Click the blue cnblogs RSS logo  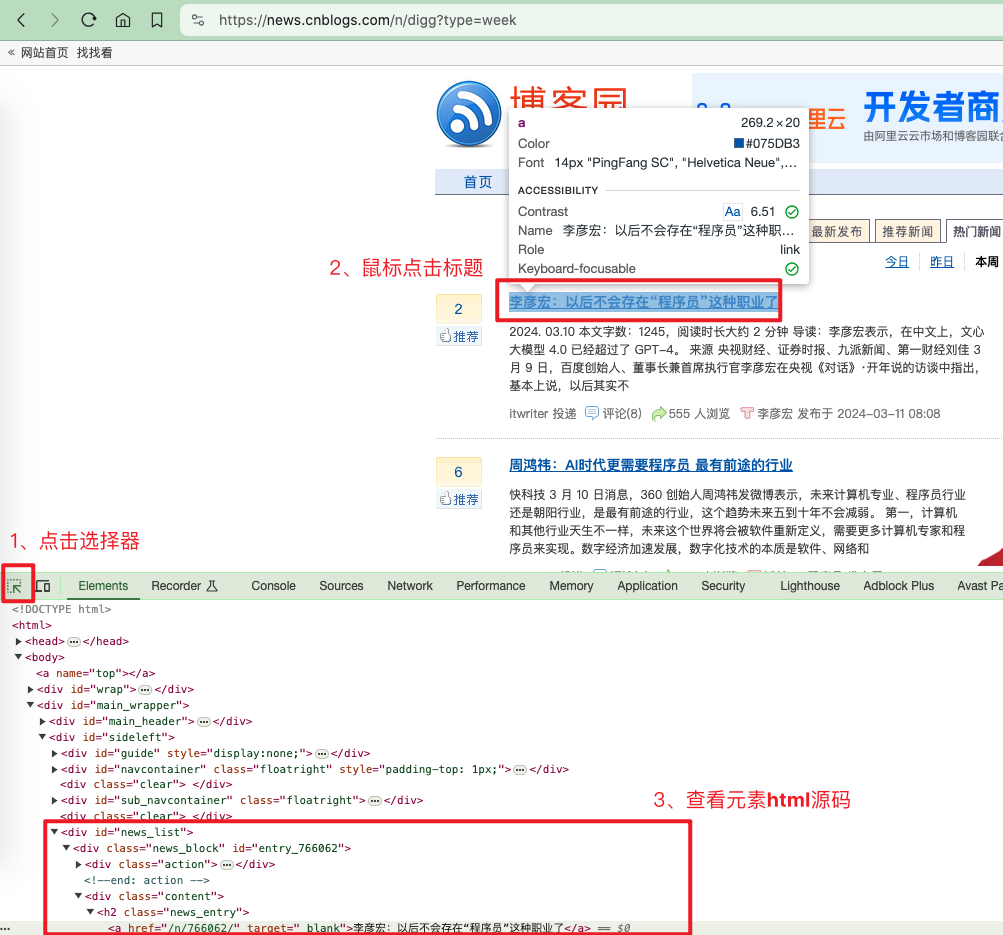pos(469,114)
